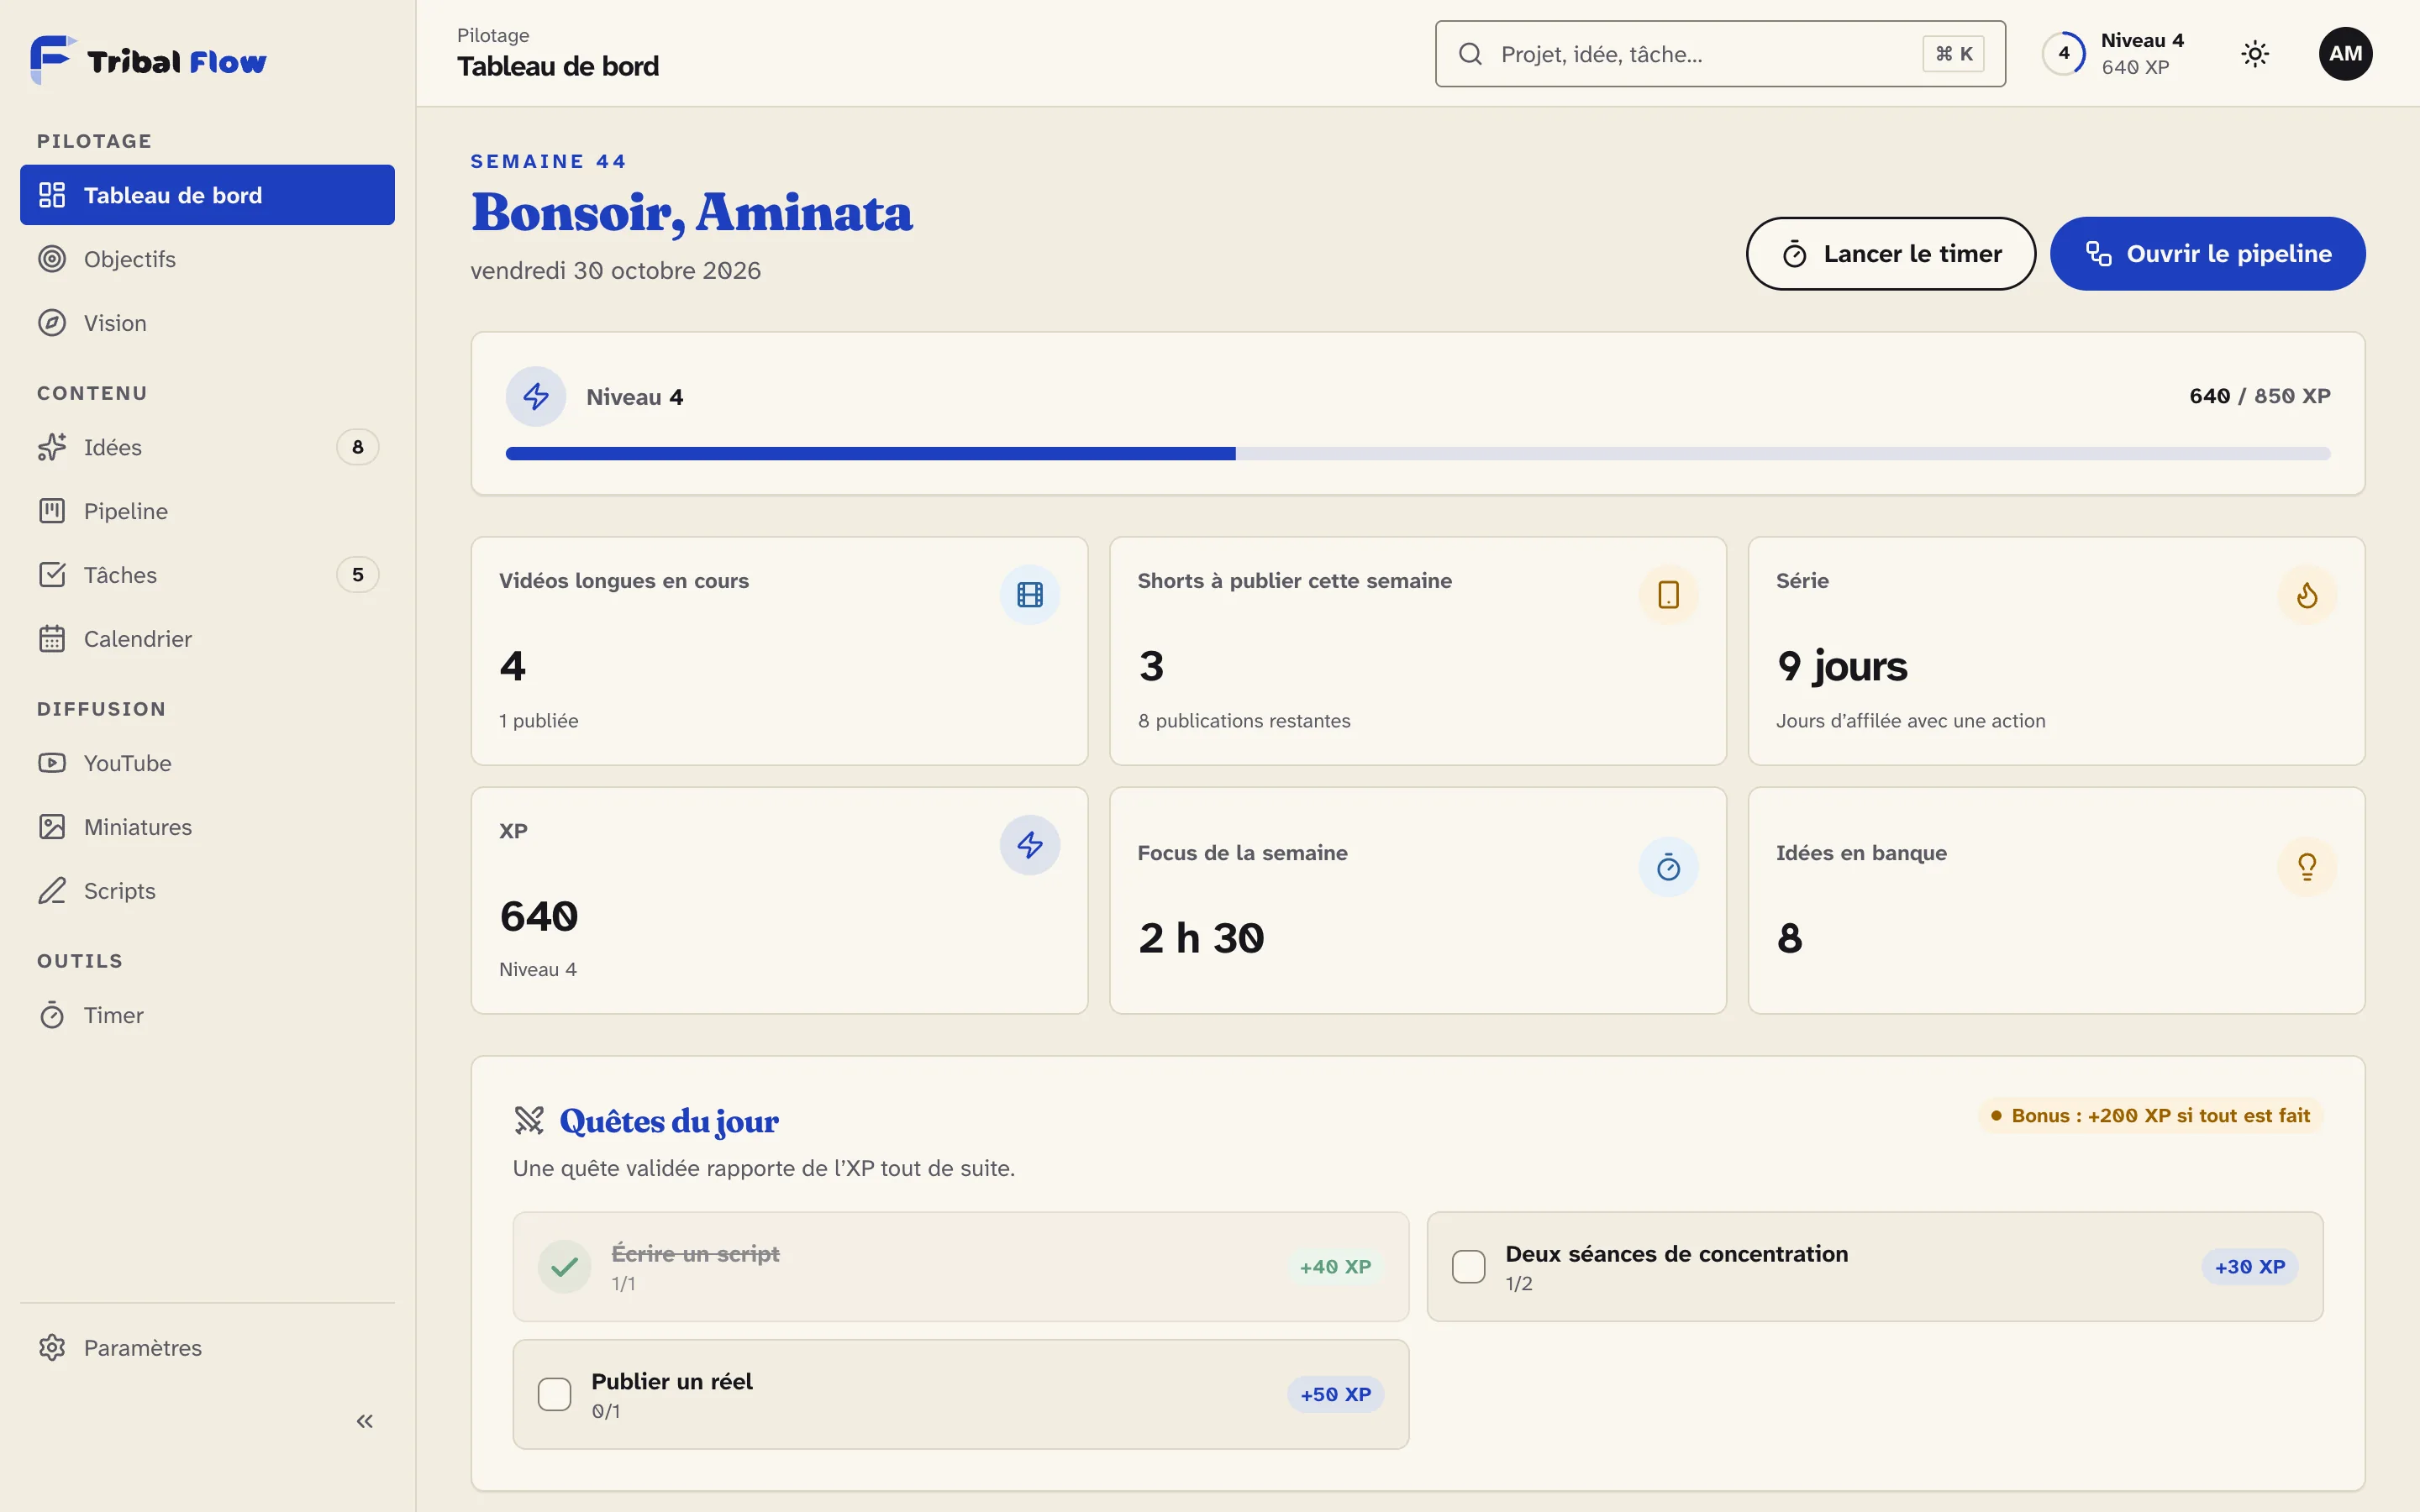2420x1512 pixels.
Task: Click the timer icon on Focus card
Action: [x=1668, y=867]
